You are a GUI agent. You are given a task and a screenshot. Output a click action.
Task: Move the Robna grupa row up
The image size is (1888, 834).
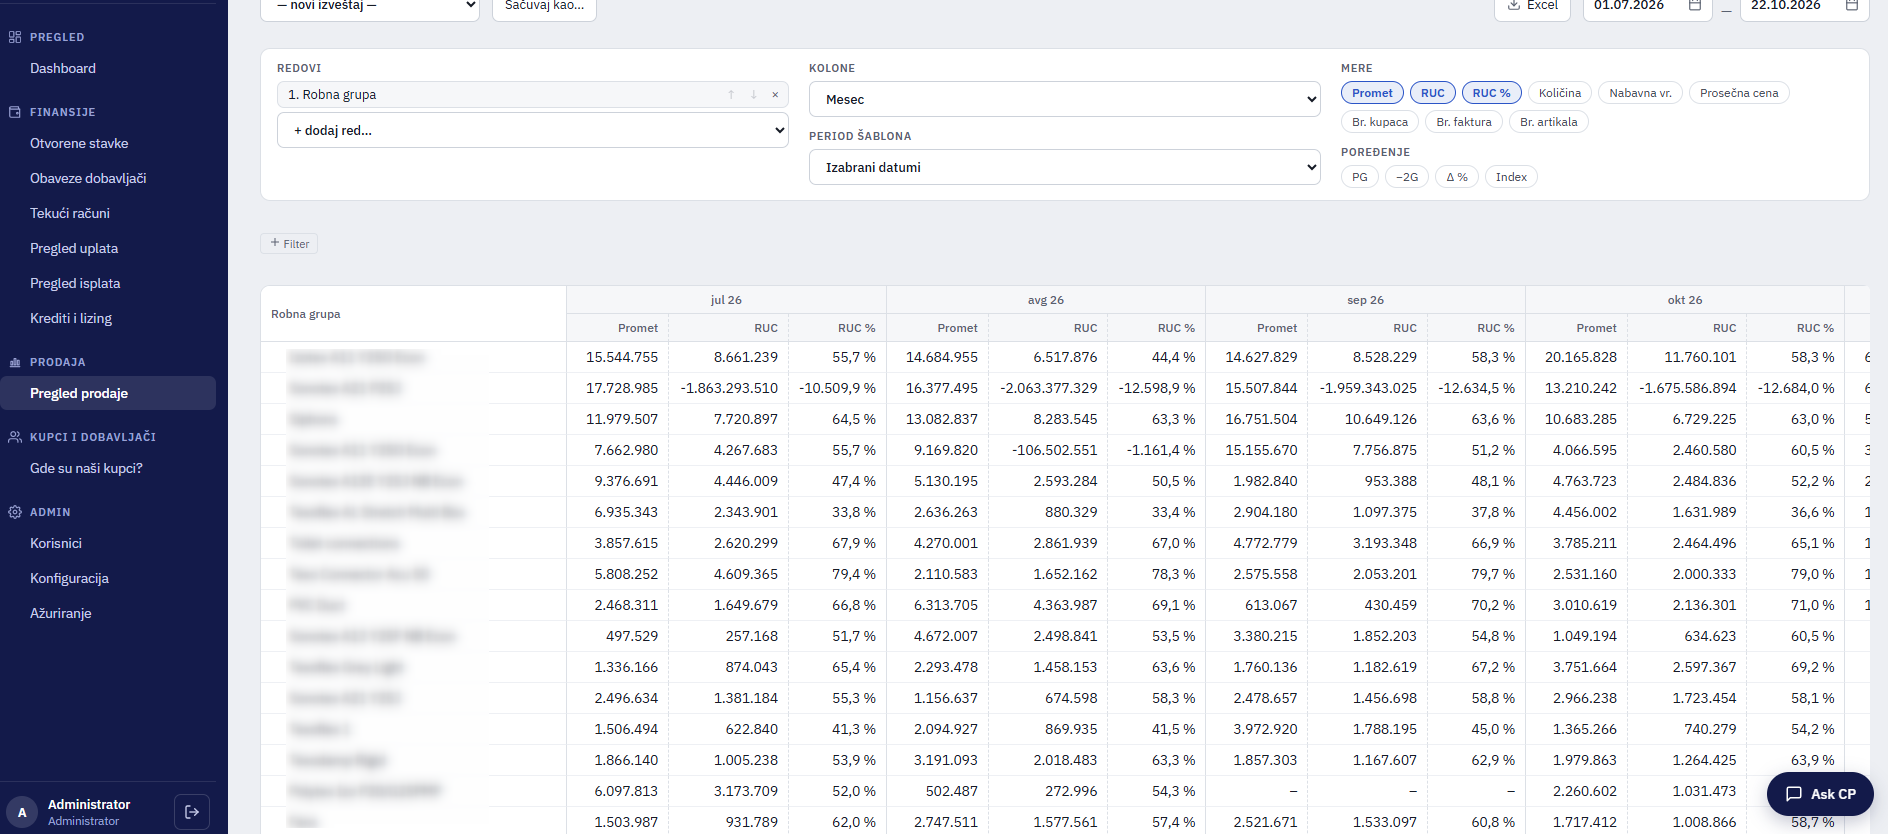click(731, 95)
